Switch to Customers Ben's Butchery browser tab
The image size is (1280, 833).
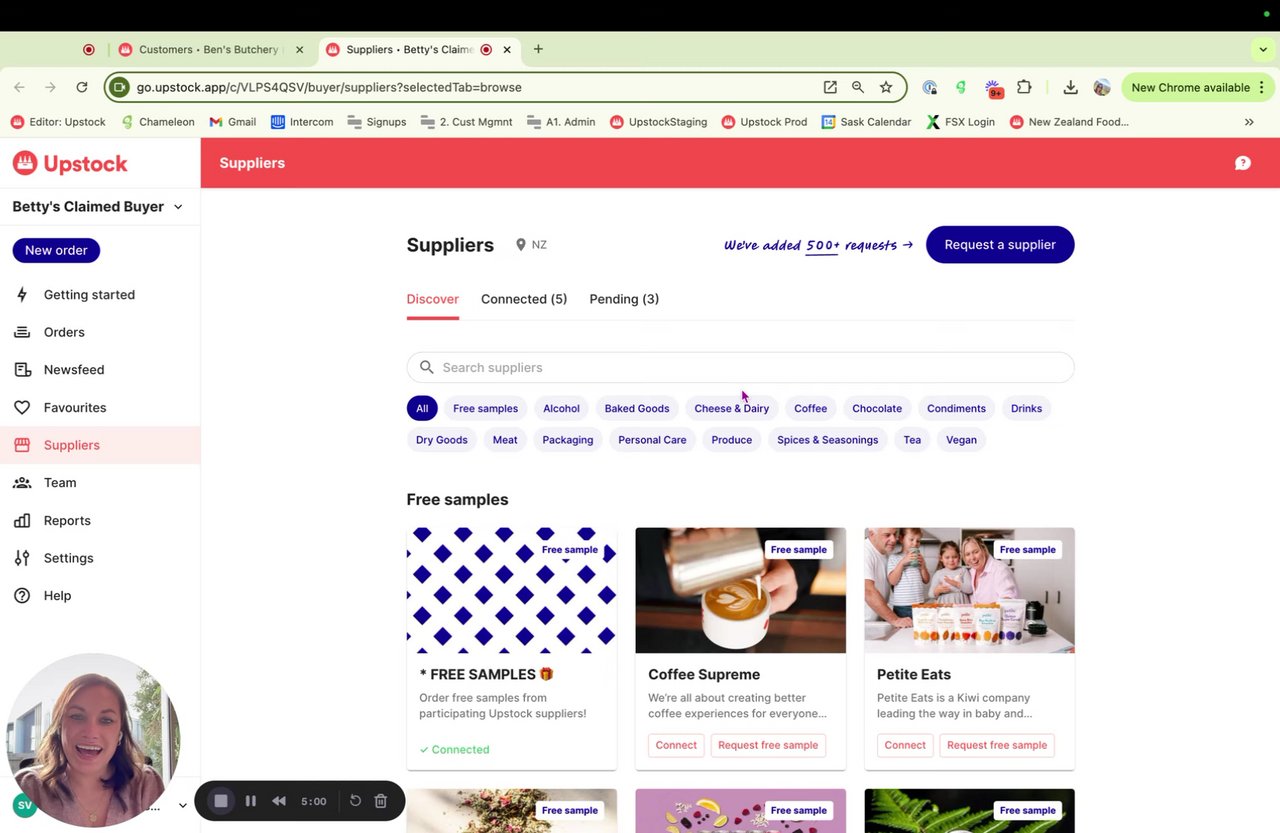point(211,49)
